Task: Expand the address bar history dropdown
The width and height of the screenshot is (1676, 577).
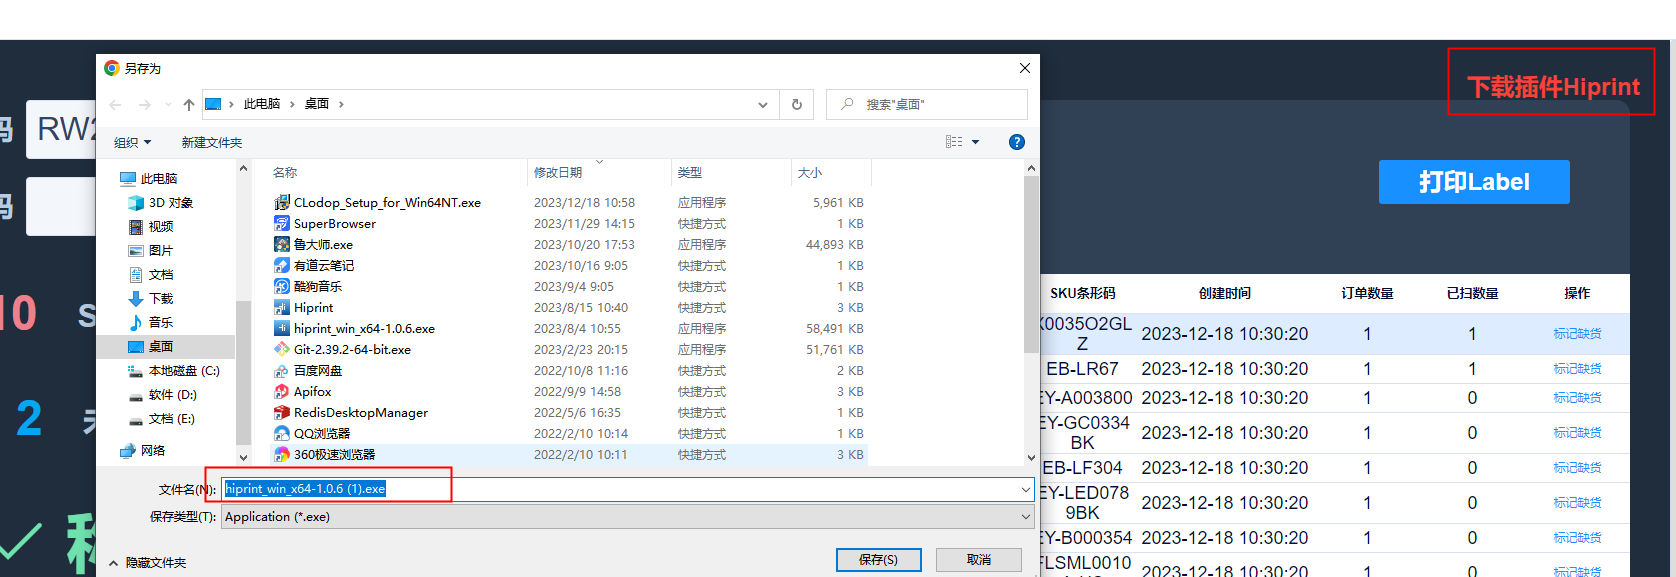Action: coord(763,104)
